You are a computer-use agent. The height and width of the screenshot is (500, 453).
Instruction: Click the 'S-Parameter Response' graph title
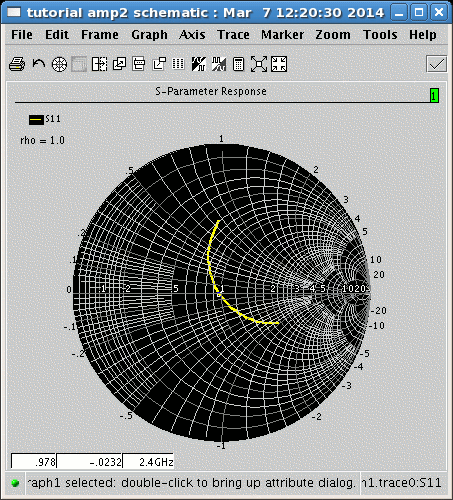click(211, 91)
